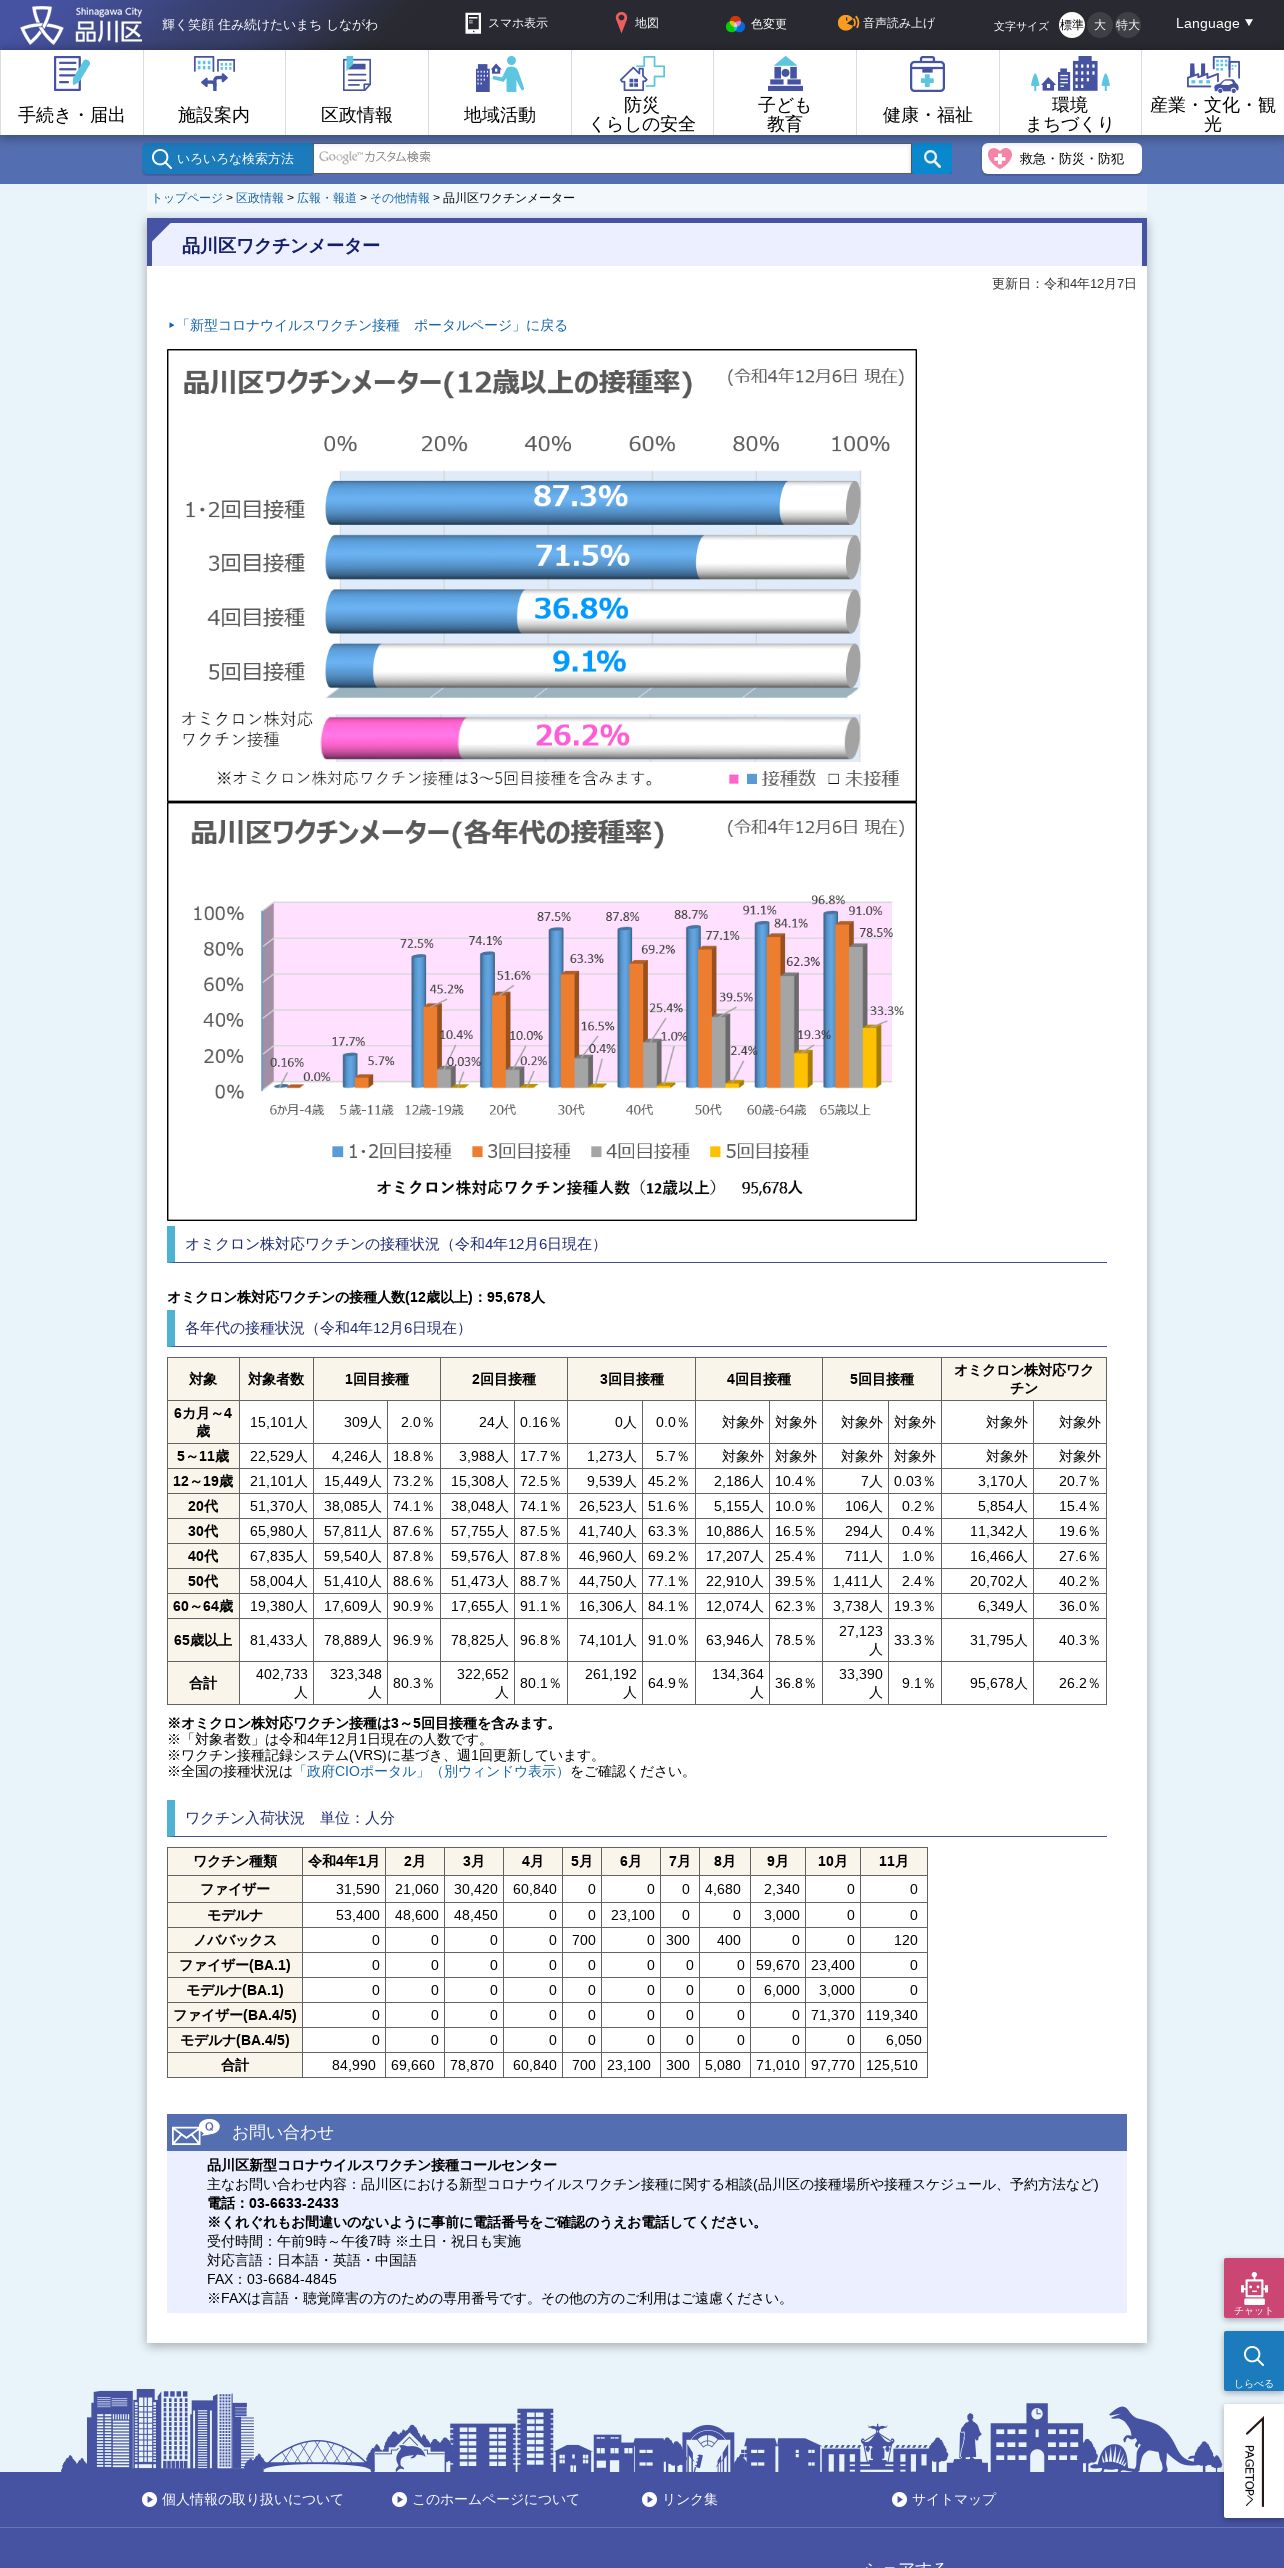Open the 防災 くらしの安全 menu
1284x2568 pixels.
click(x=642, y=92)
